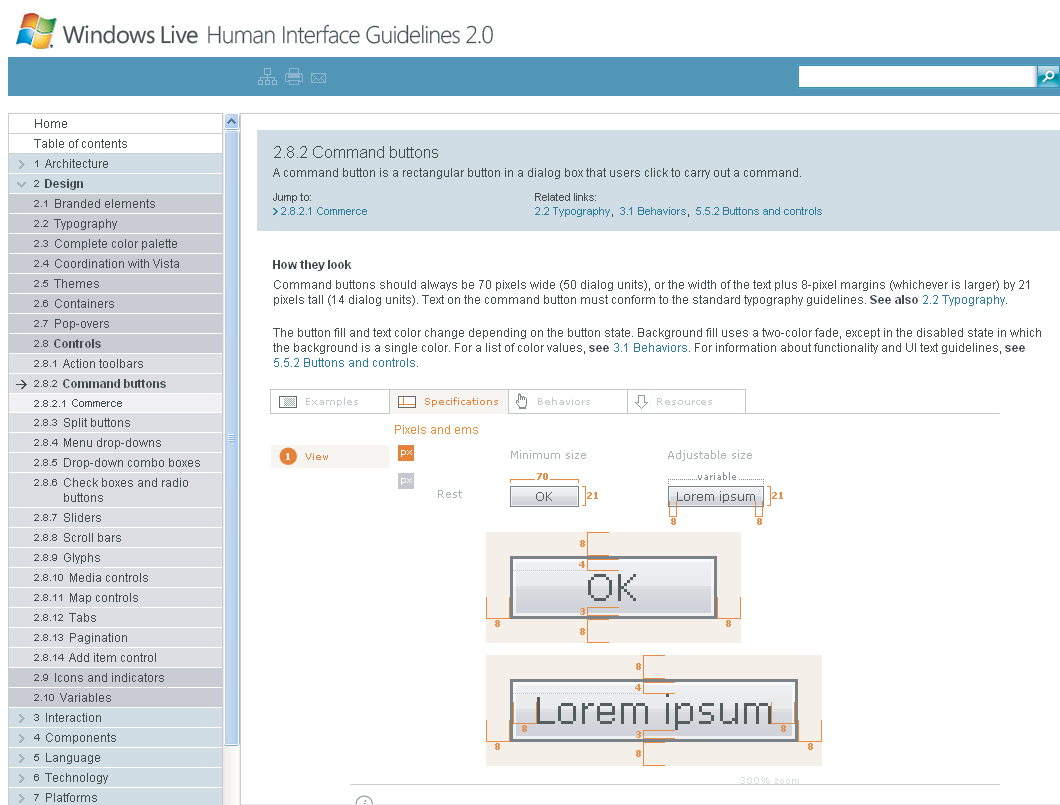Open 2.5 Themes
Screen dimensions: 1060x805
click(116, 284)
